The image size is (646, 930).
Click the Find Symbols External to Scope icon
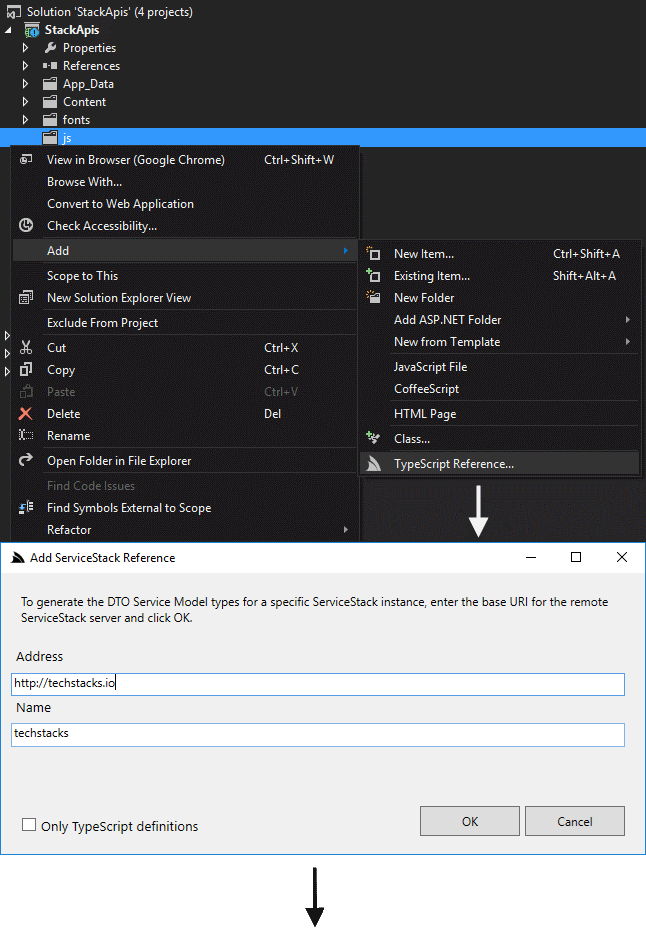(26, 507)
